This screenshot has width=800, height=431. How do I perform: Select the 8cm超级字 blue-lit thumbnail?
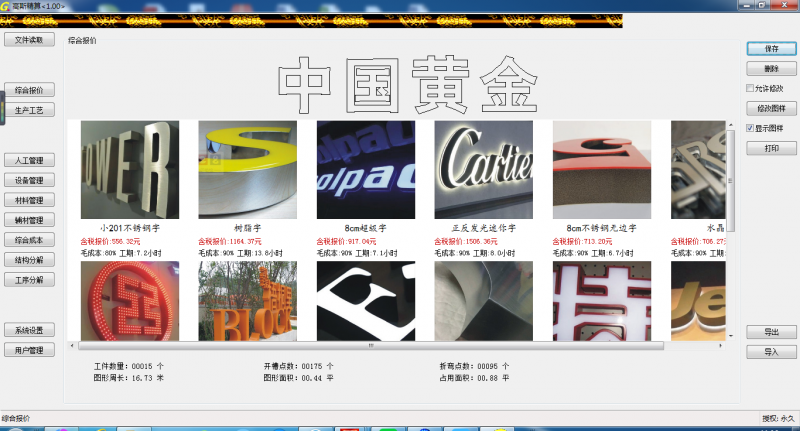[x=366, y=170]
